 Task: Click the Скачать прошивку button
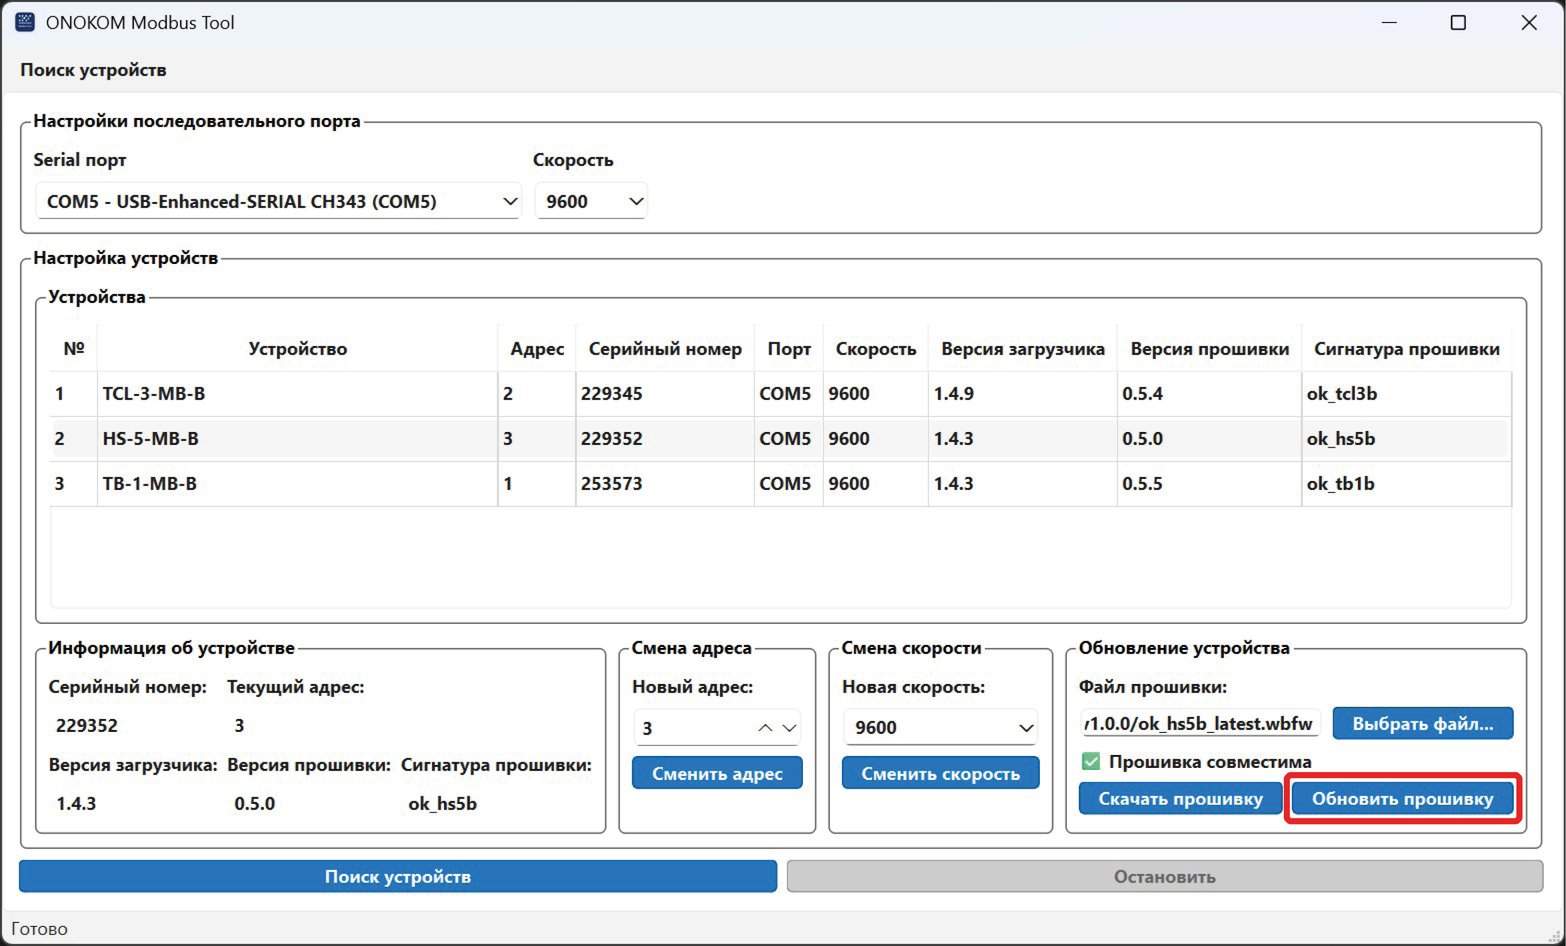point(1180,799)
